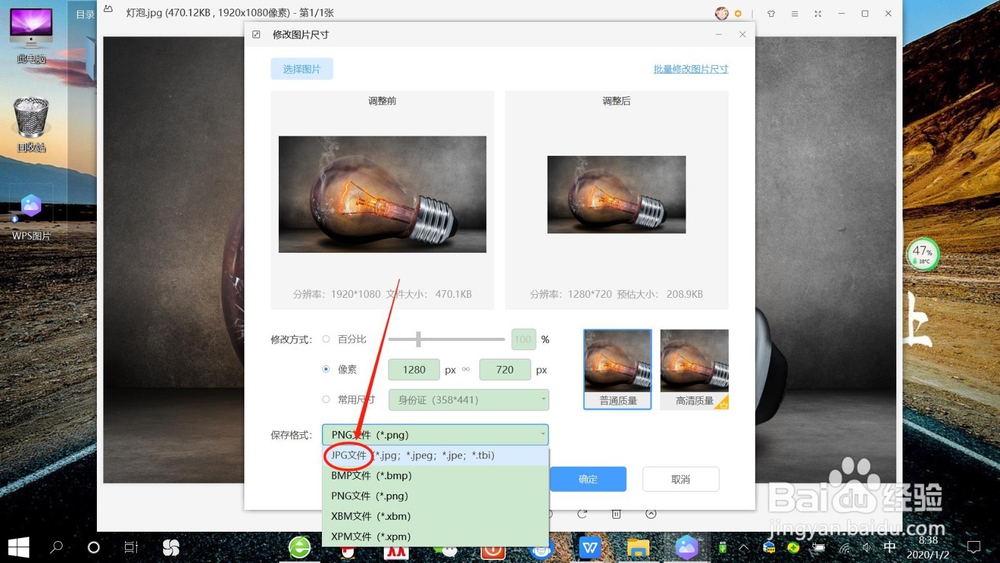This screenshot has width=1000, height=563.
Task: Open the notification center icon
Action: coord(973,547)
